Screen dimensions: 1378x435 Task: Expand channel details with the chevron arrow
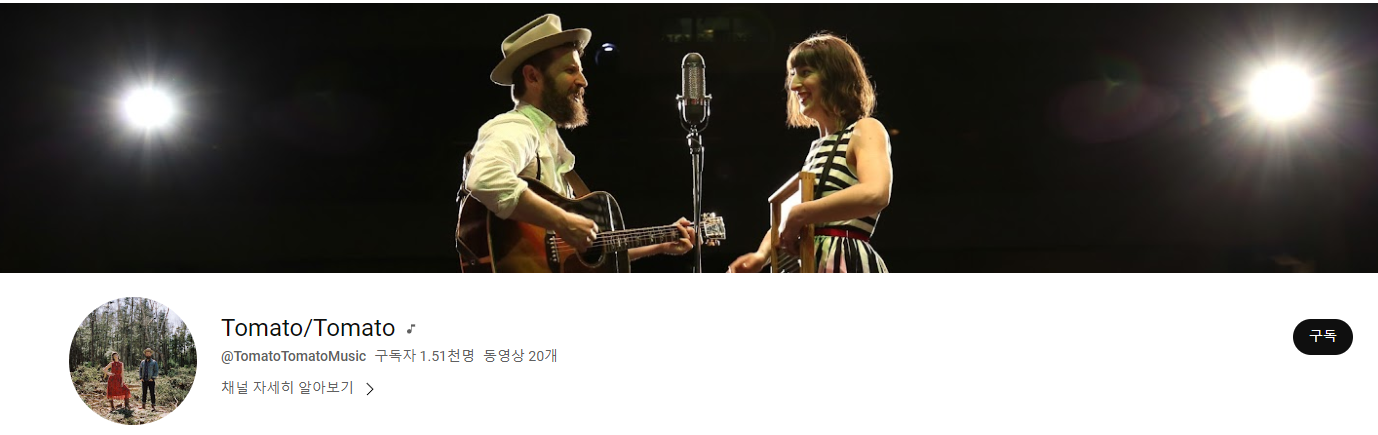[x=370, y=389]
